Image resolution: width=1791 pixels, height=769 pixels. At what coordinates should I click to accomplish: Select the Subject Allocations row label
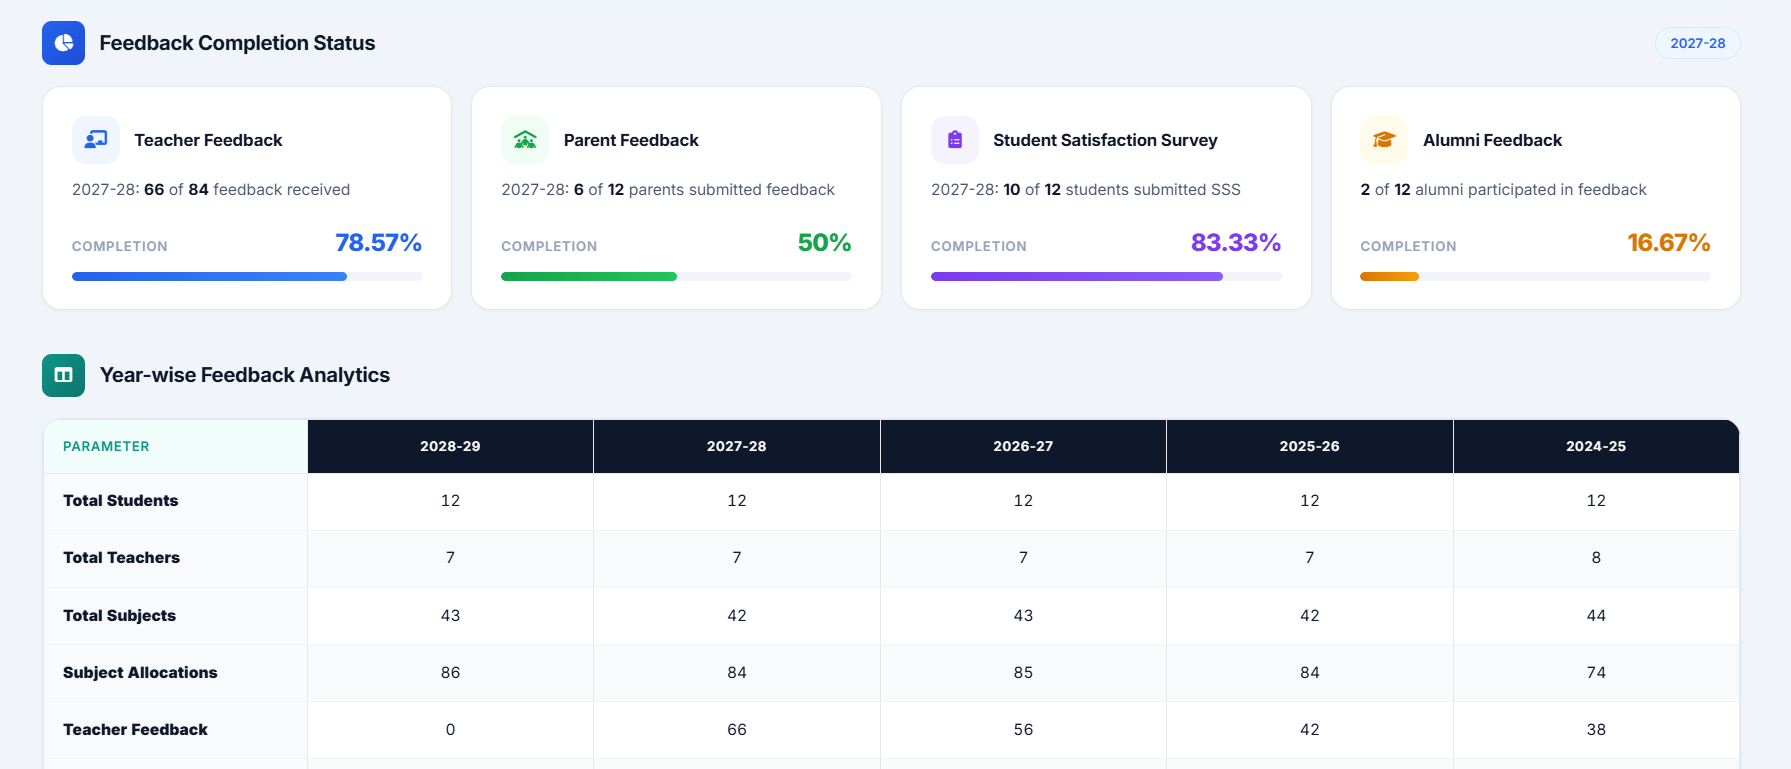[x=140, y=673]
